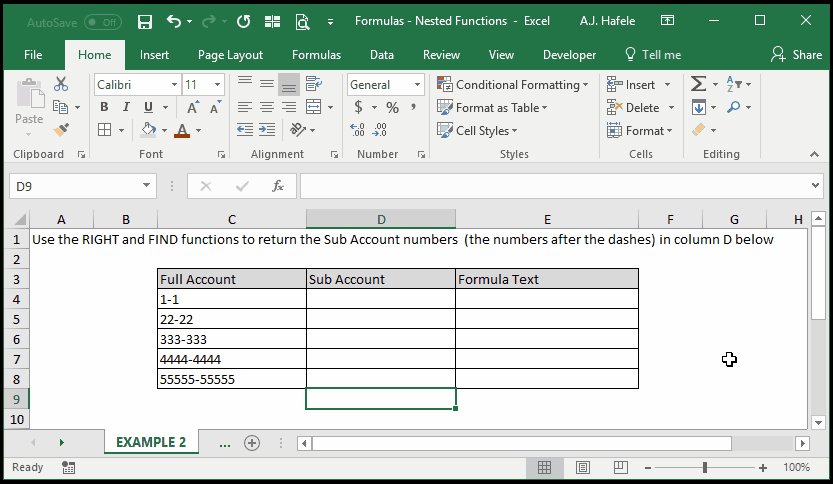This screenshot has width=833, height=484.
Task: Toggle AutoSave switch
Action: coord(103,22)
